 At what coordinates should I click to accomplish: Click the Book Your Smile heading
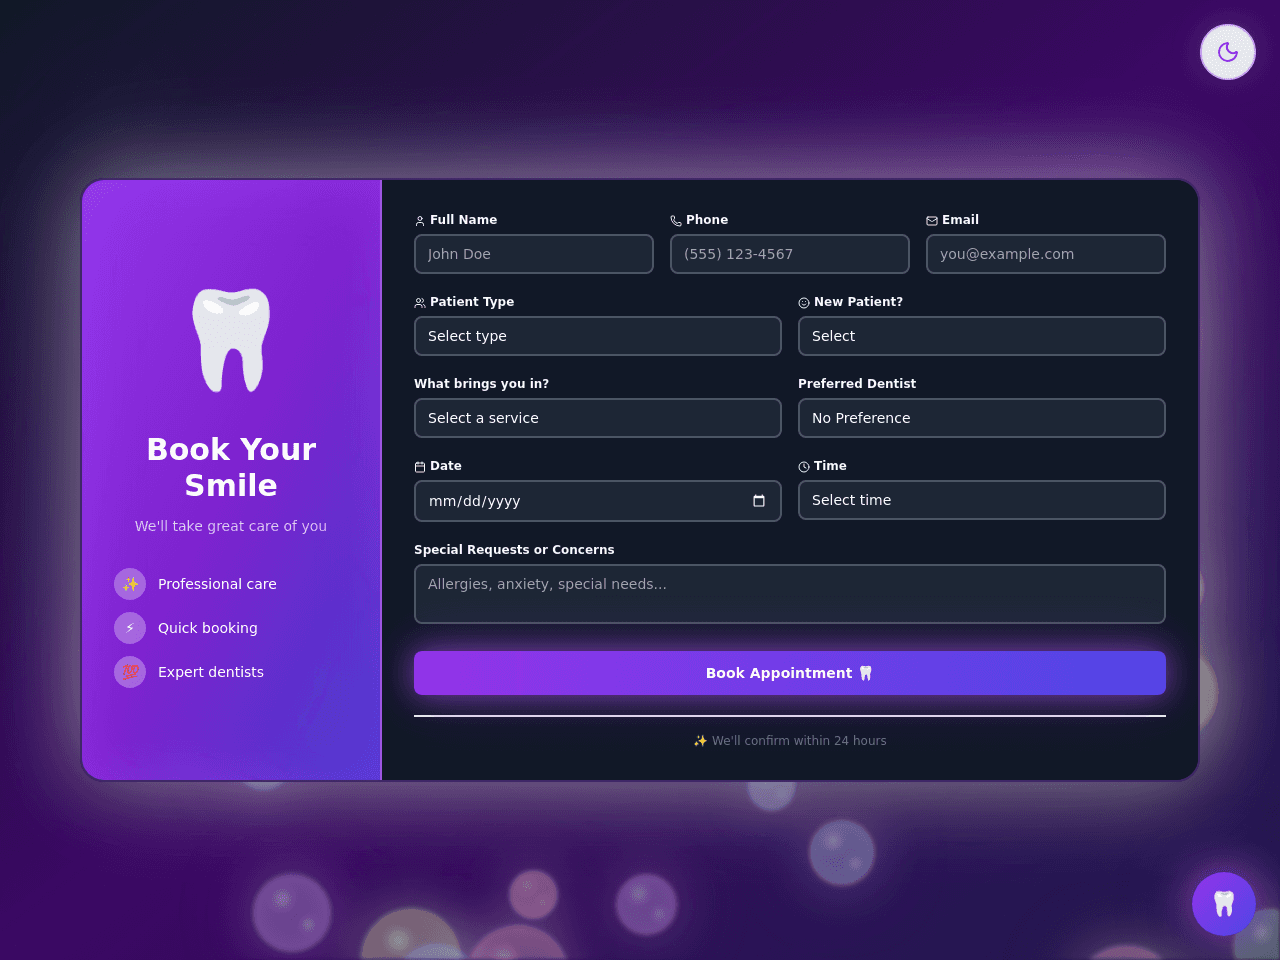point(231,467)
